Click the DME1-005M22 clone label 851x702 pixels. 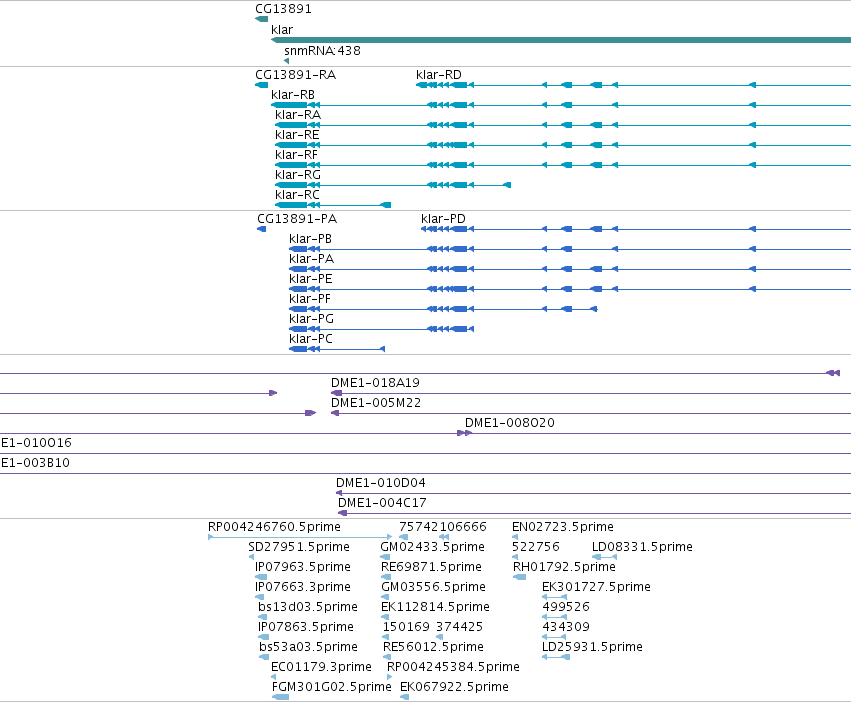(x=376, y=403)
